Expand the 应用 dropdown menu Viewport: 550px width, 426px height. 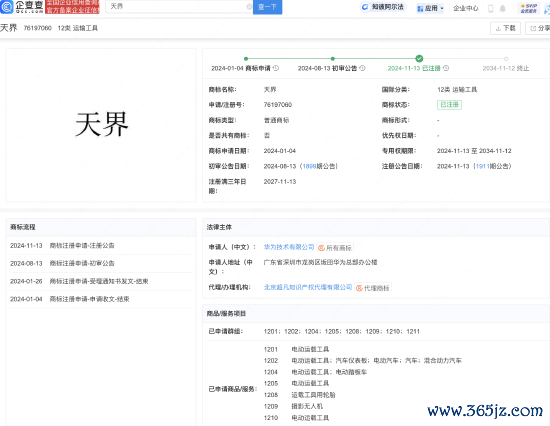pyautogui.click(x=430, y=8)
